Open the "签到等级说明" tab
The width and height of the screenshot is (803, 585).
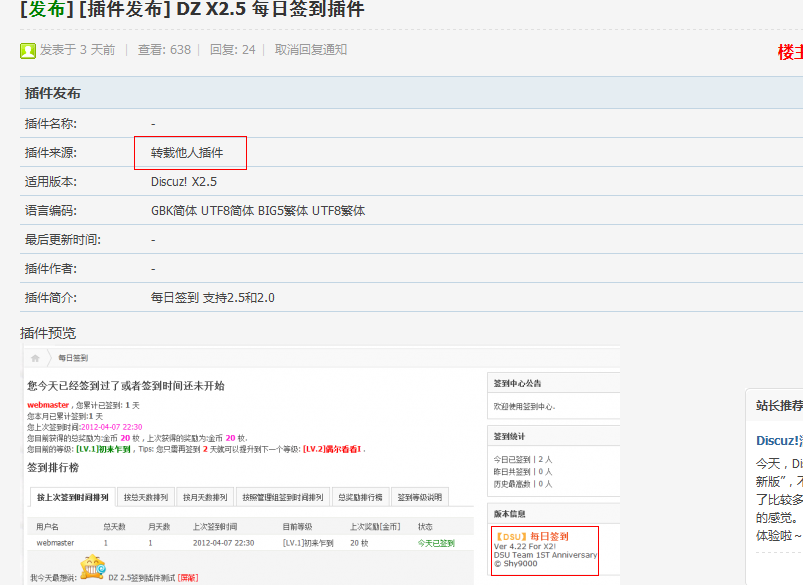tap(420, 497)
